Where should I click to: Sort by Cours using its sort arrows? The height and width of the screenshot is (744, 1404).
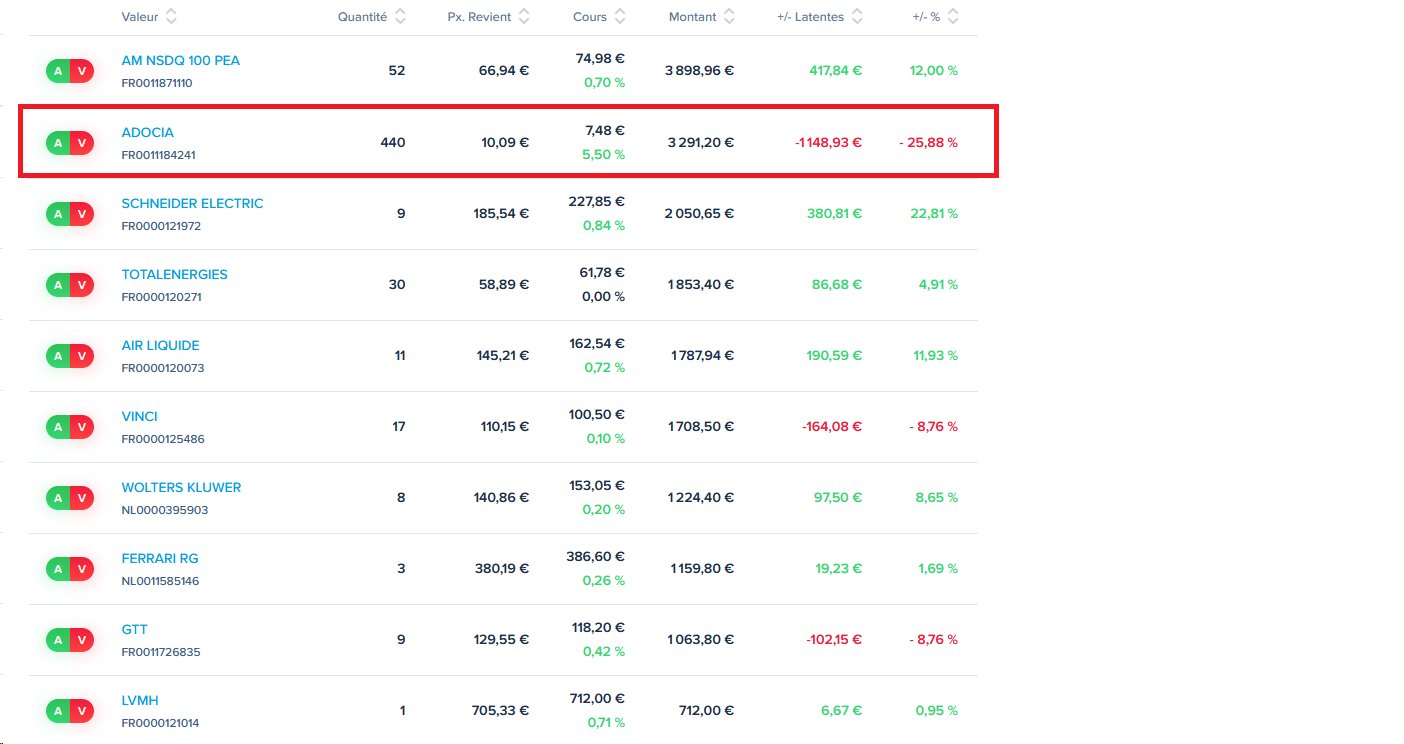pos(620,17)
